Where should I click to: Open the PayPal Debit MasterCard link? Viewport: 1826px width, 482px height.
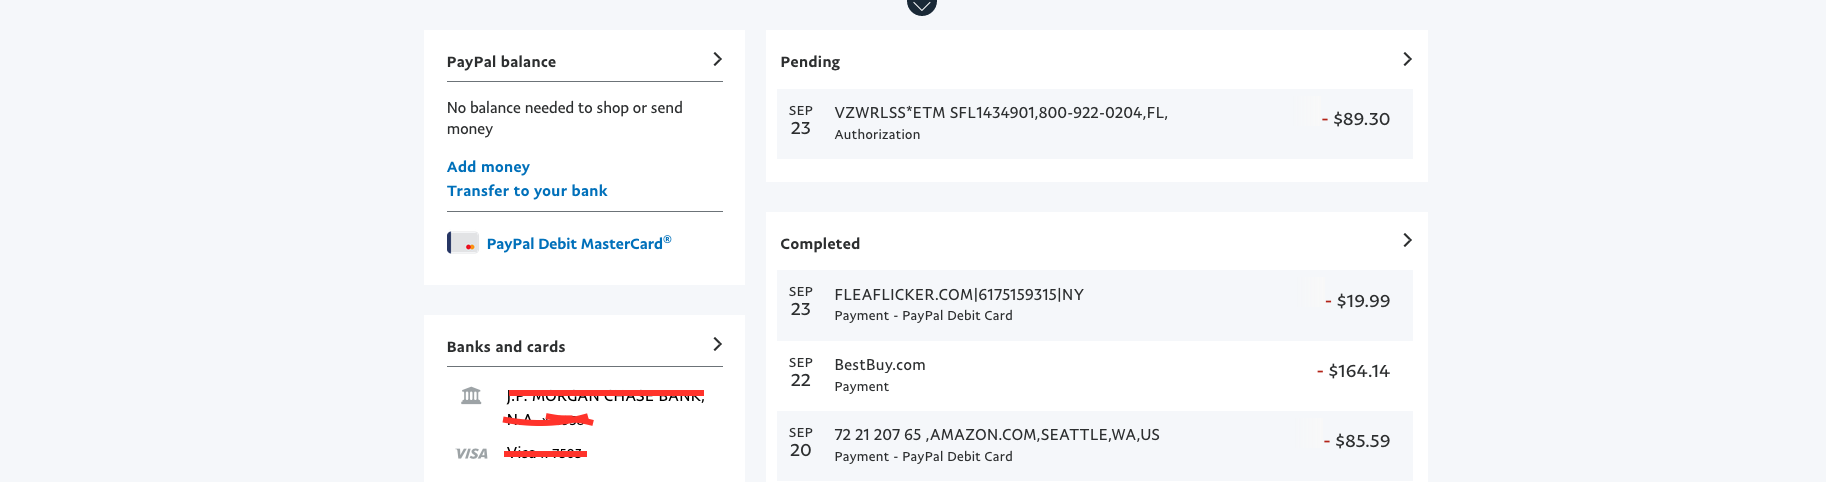[579, 243]
